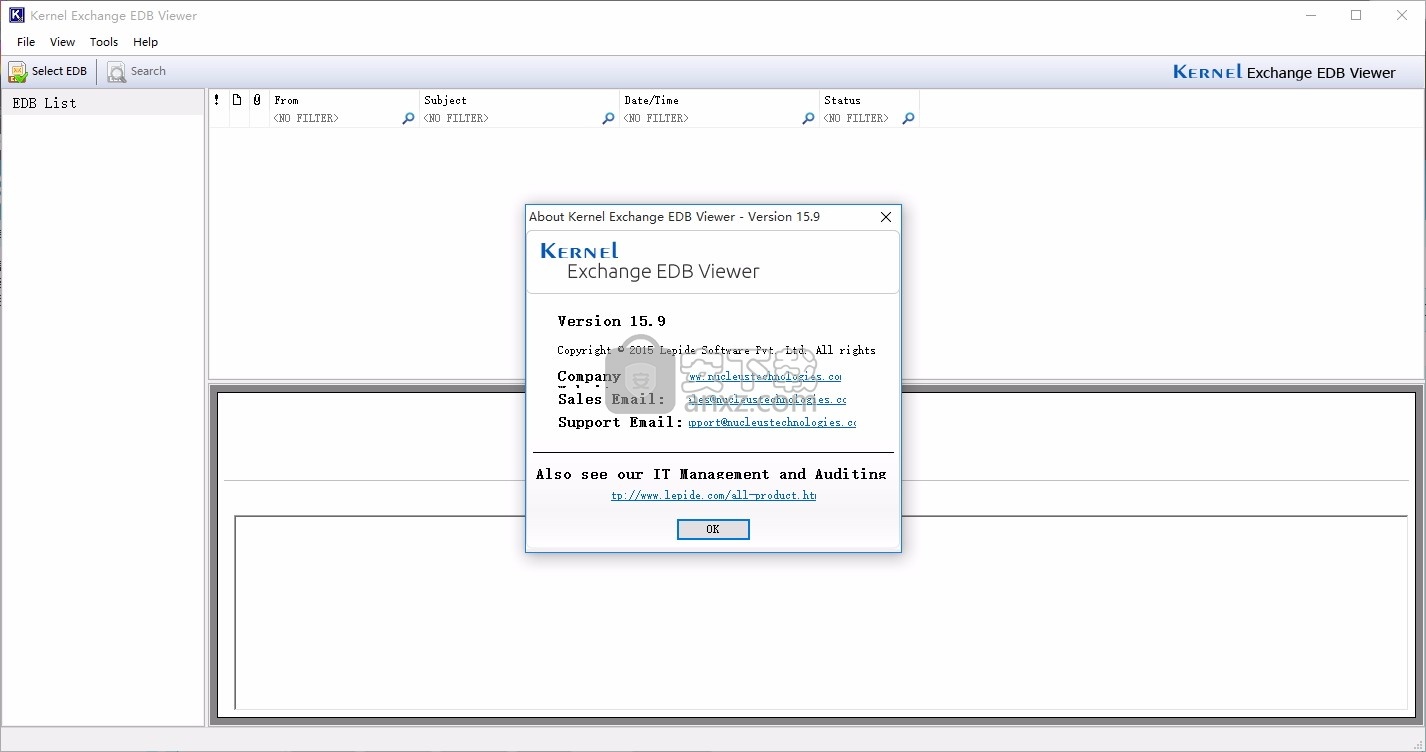Screen dimensions: 1426x752
Task: Click OK in the About dialog
Action: (x=713, y=529)
